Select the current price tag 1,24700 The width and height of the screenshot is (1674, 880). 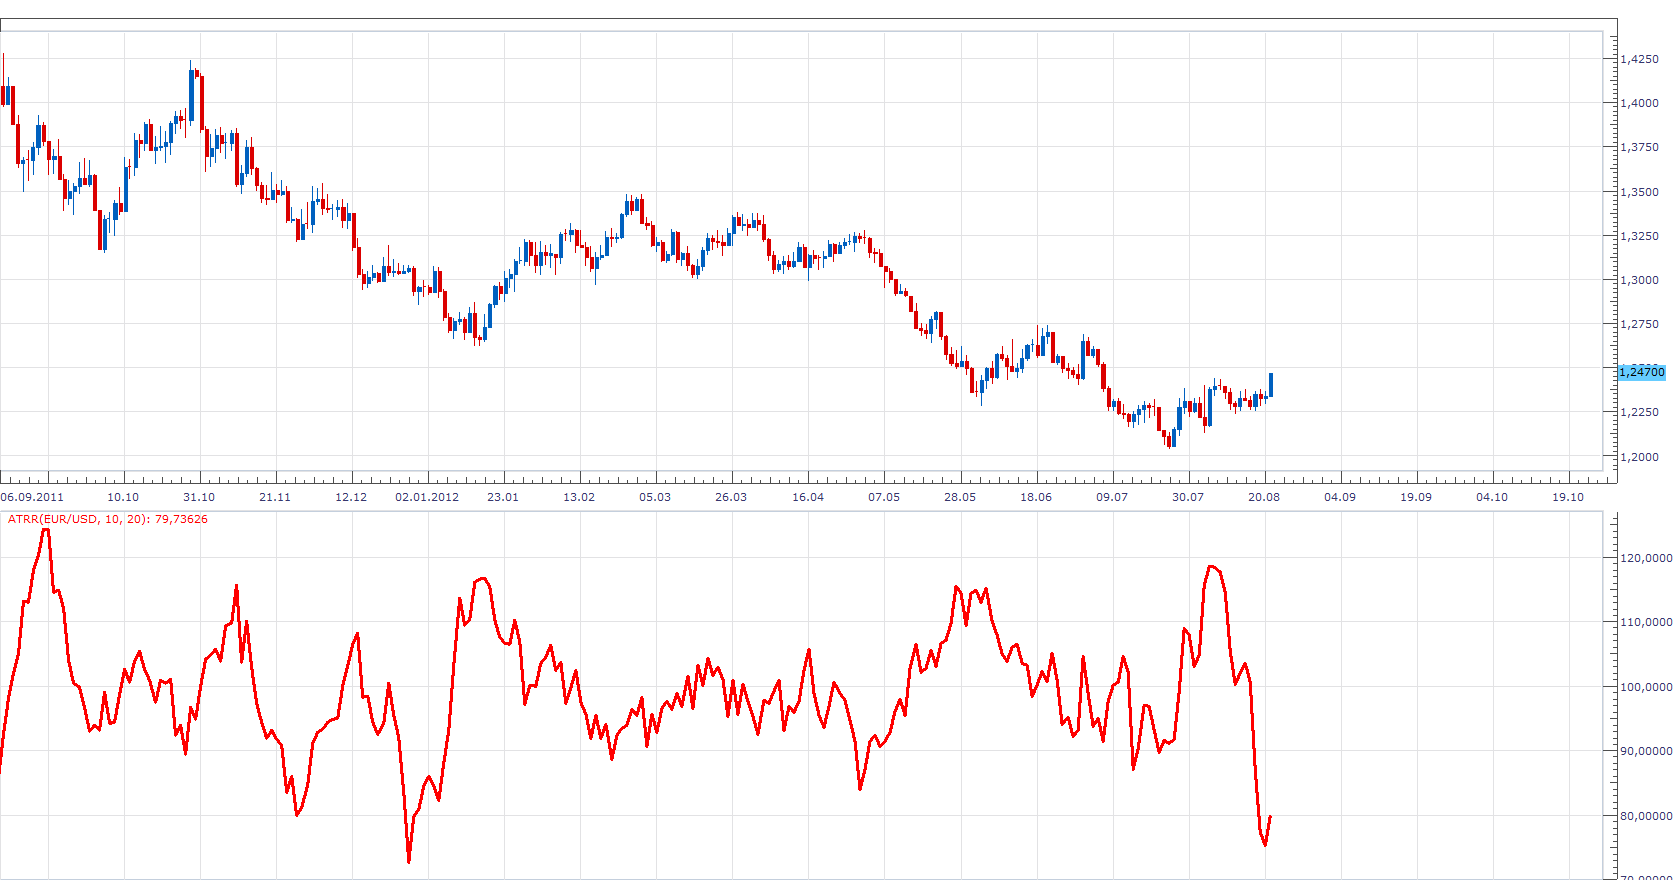[1642, 372]
